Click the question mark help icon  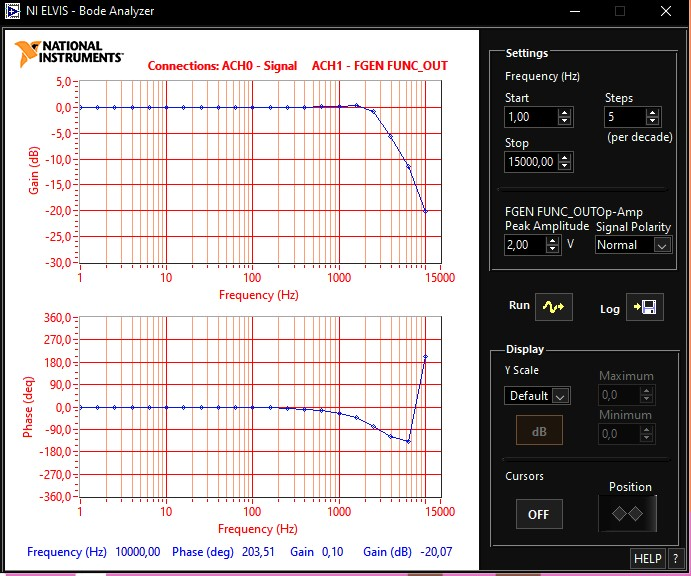tap(675, 558)
